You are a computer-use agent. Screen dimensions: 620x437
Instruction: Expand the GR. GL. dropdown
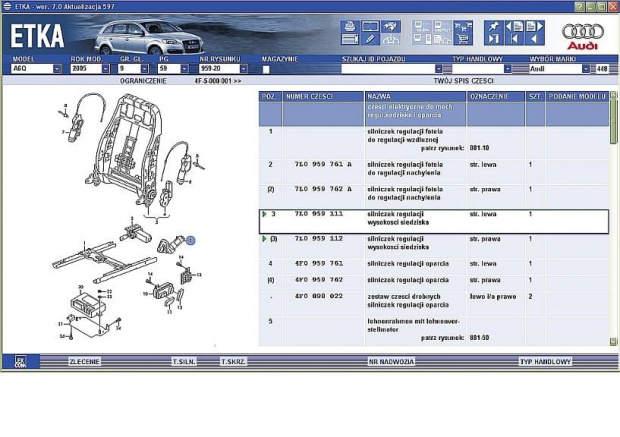[x=144, y=69]
